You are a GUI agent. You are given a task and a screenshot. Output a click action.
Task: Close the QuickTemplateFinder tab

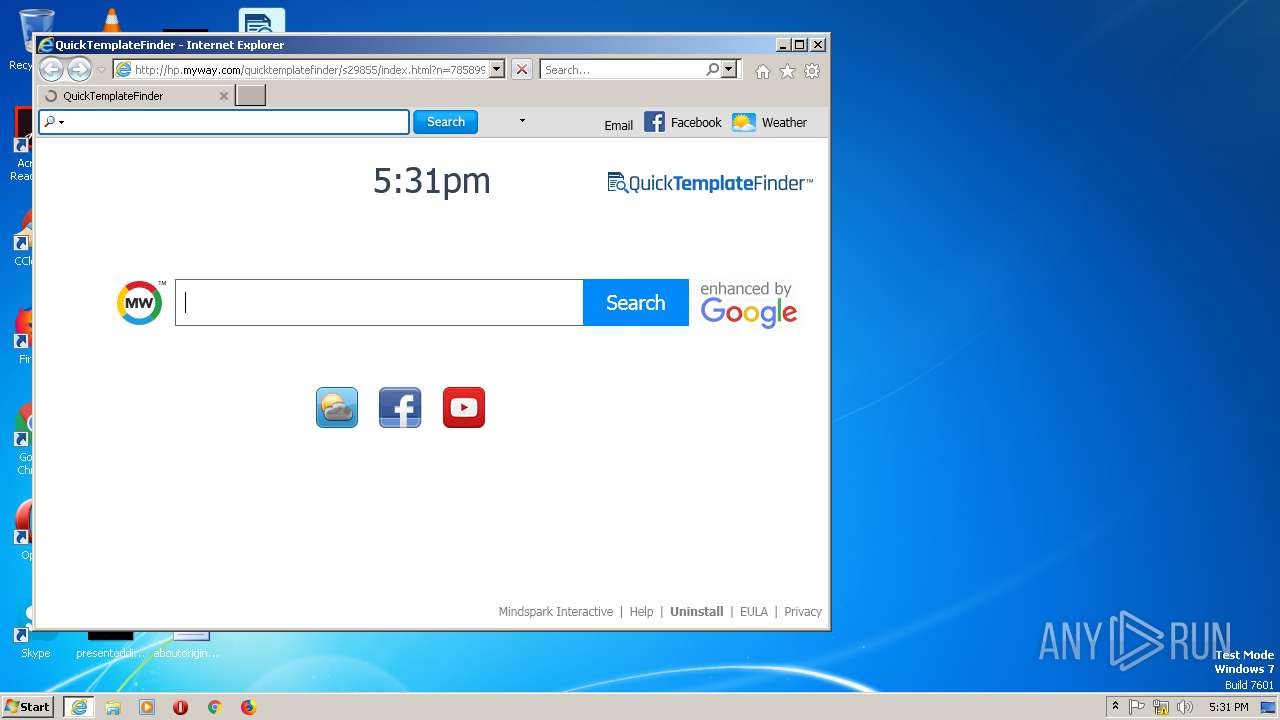224,96
